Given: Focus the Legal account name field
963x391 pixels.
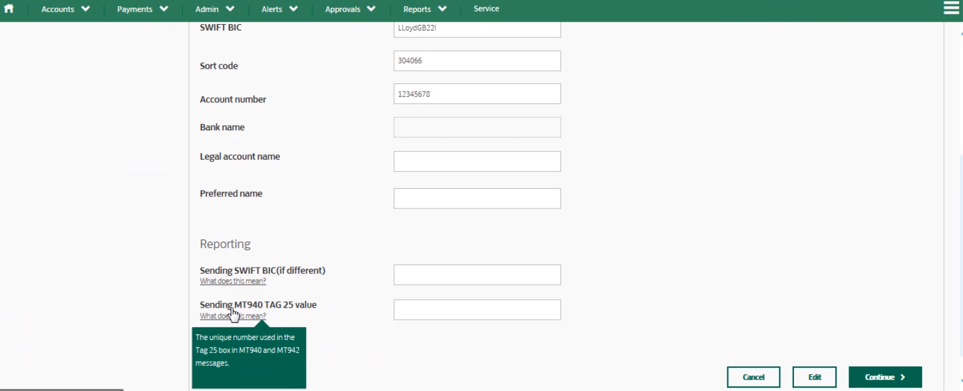Looking at the screenshot, I should pos(477,161).
